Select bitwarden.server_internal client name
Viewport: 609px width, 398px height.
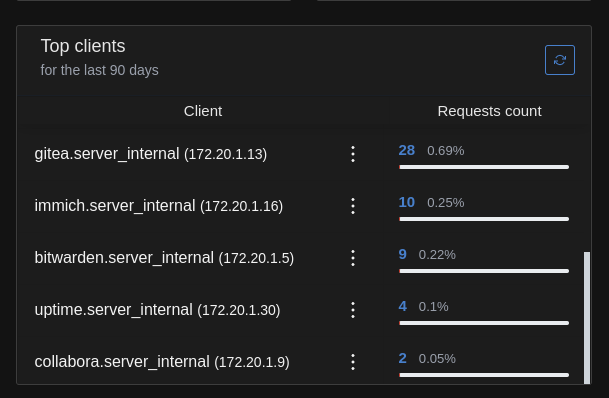coord(124,258)
